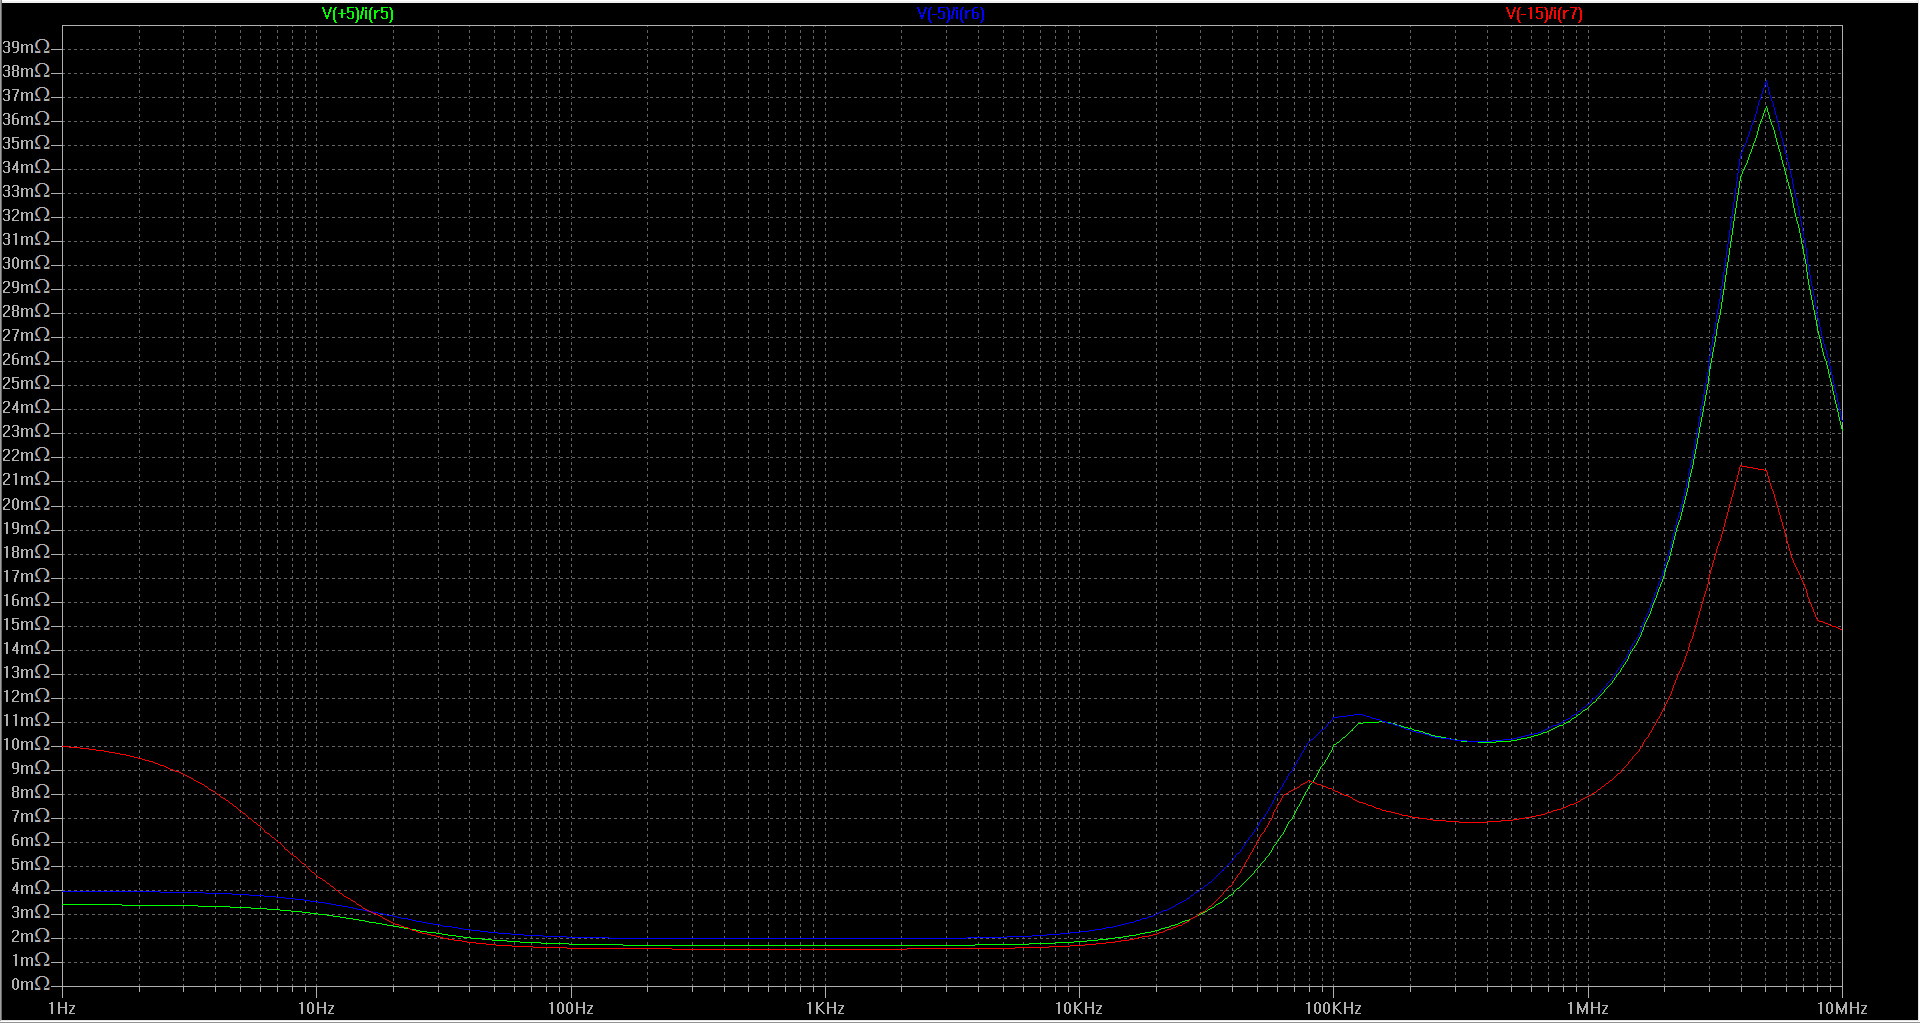The width and height of the screenshot is (1920, 1023).
Task: Click the 37mΩ vertical axis label
Action: pyautogui.click(x=26, y=95)
